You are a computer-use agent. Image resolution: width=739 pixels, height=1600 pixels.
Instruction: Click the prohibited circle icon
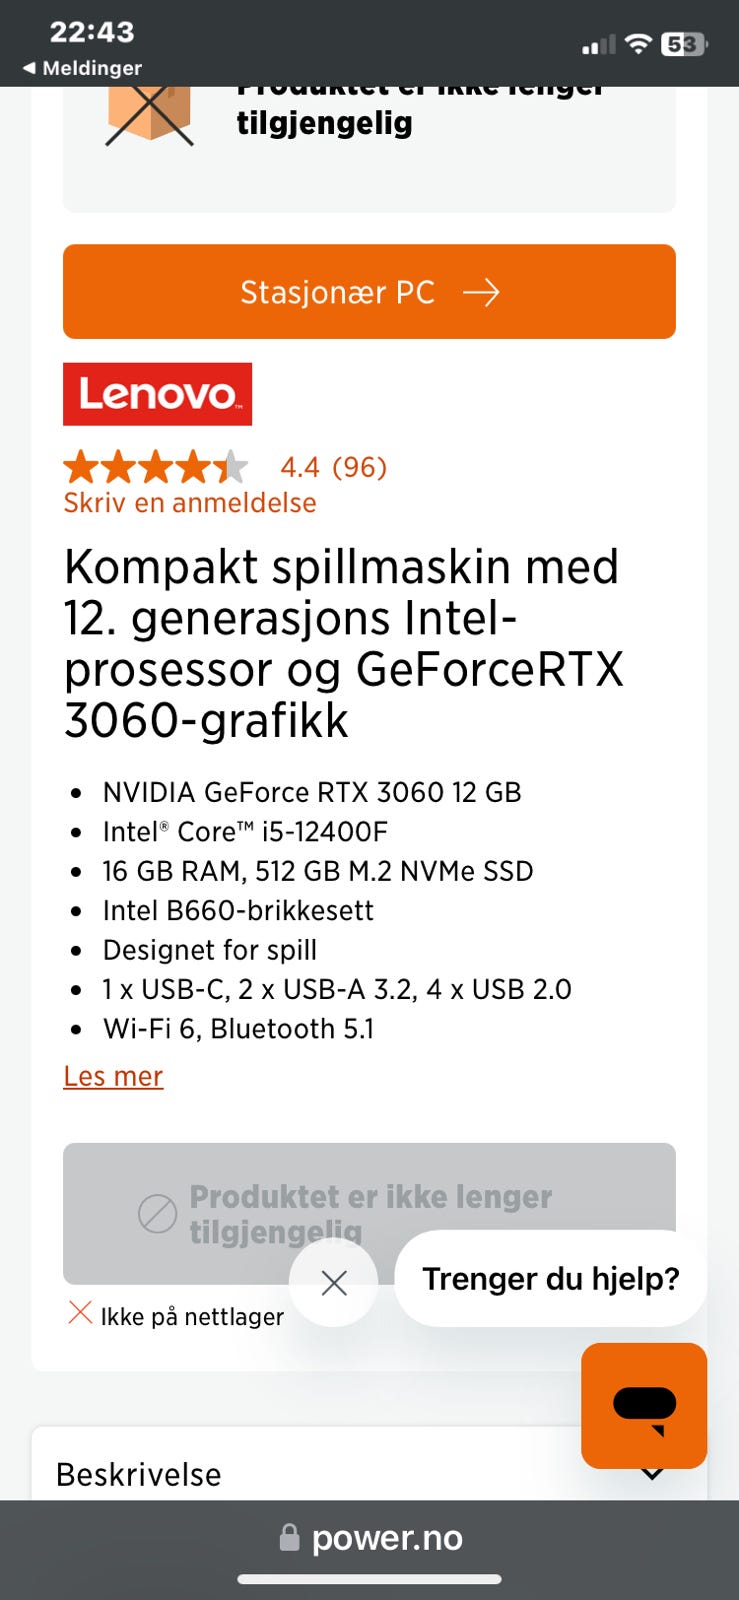point(157,1214)
